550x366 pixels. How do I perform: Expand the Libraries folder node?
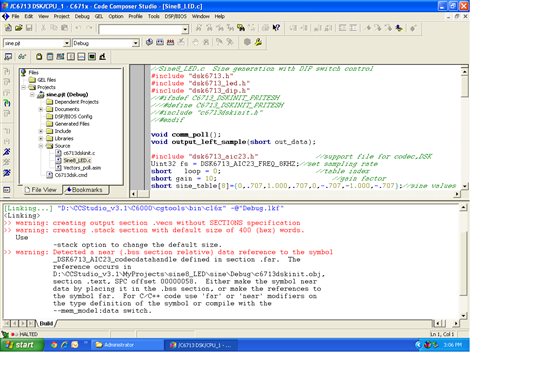[x=41, y=138]
